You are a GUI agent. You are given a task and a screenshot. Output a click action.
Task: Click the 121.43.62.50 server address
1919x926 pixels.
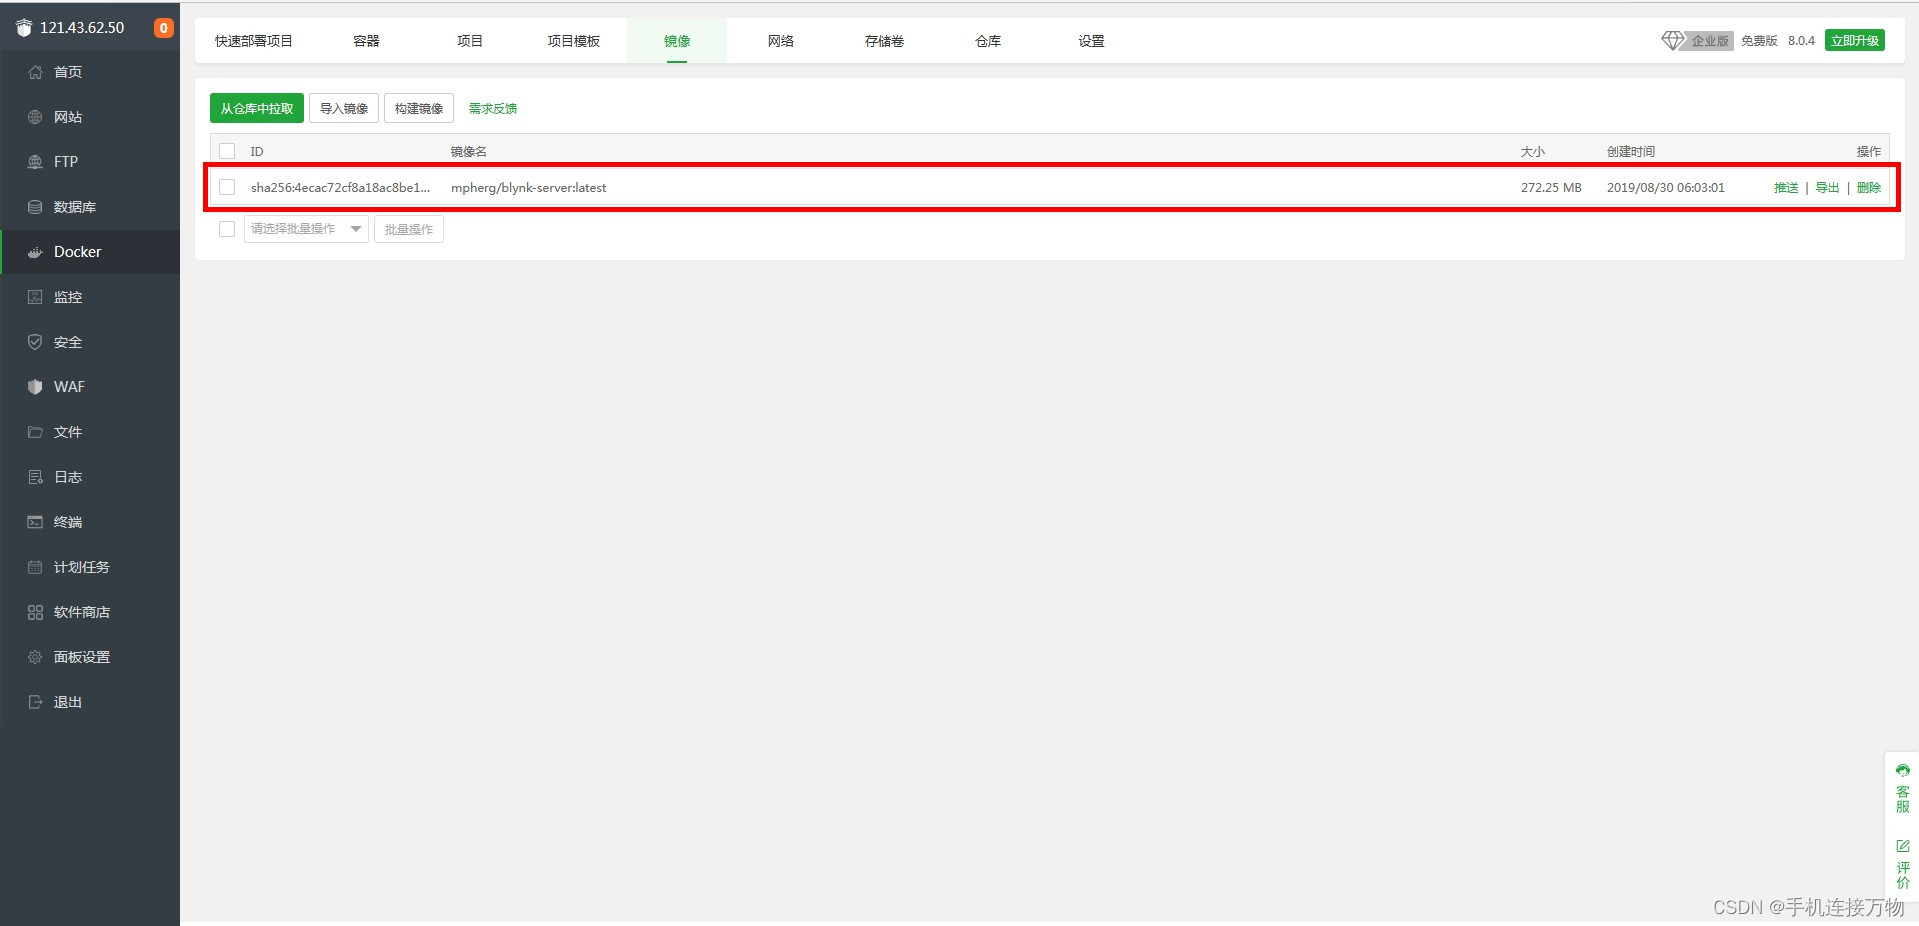point(82,28)
